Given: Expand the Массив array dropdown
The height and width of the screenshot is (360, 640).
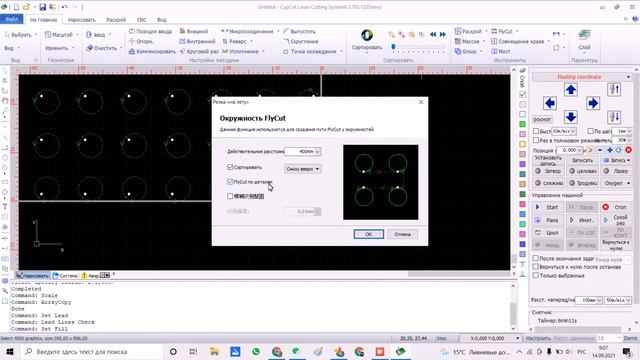Looking at the screenshot, I should point(484,41).
